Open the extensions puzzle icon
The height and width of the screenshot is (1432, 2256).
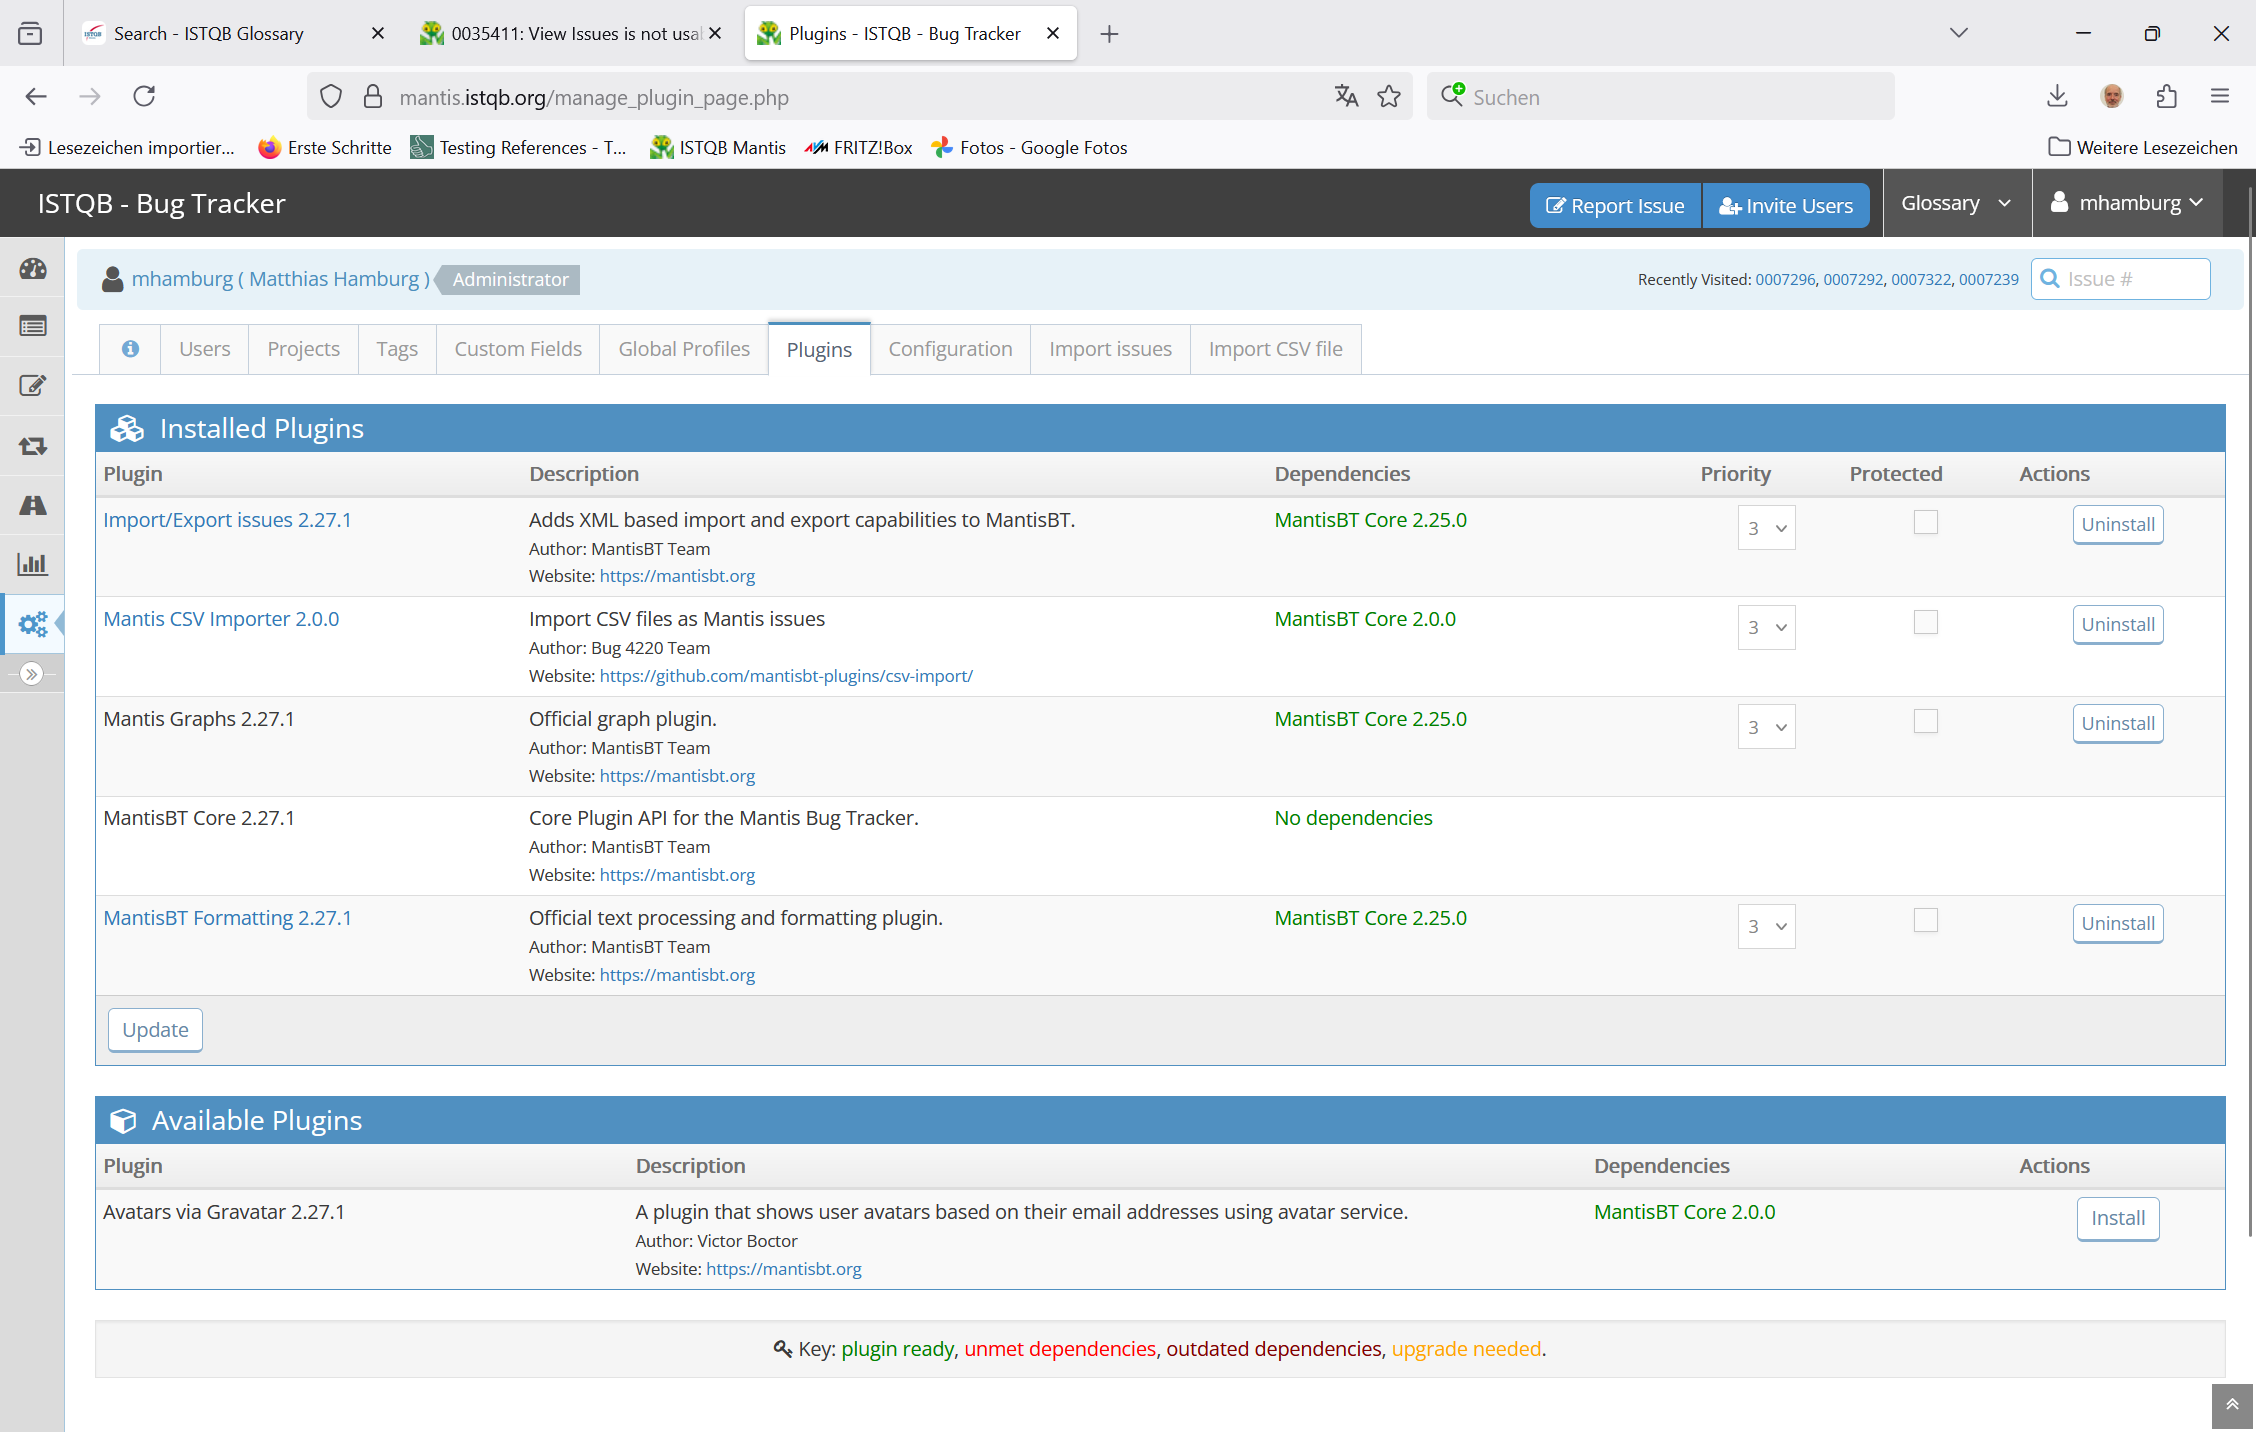pyautogui.click(x=2166, y=96)
